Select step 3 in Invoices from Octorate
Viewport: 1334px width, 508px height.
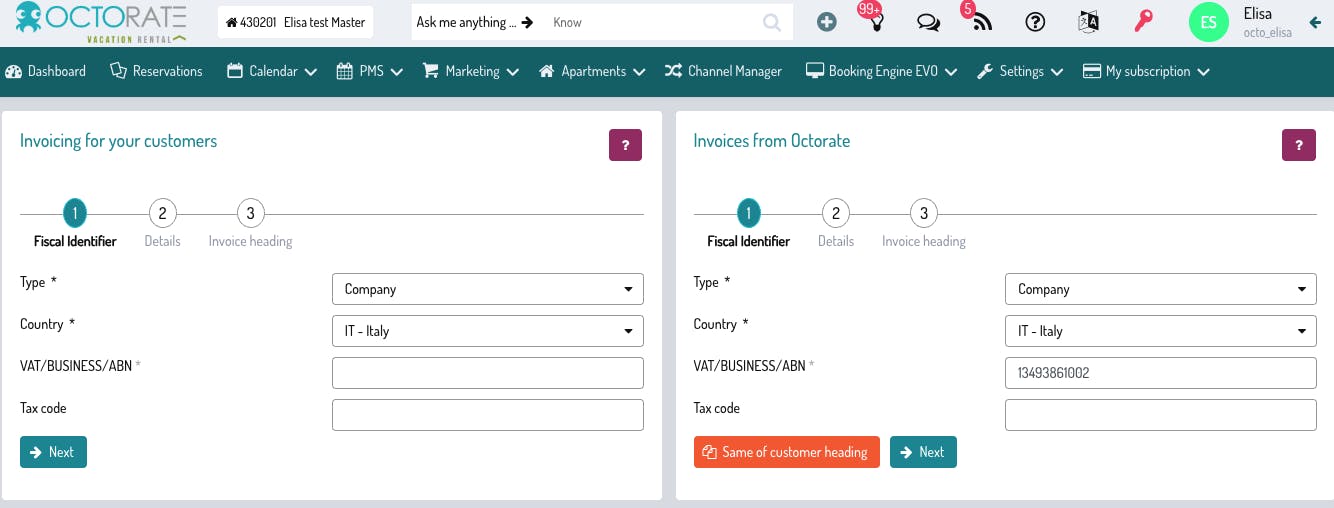923,213
